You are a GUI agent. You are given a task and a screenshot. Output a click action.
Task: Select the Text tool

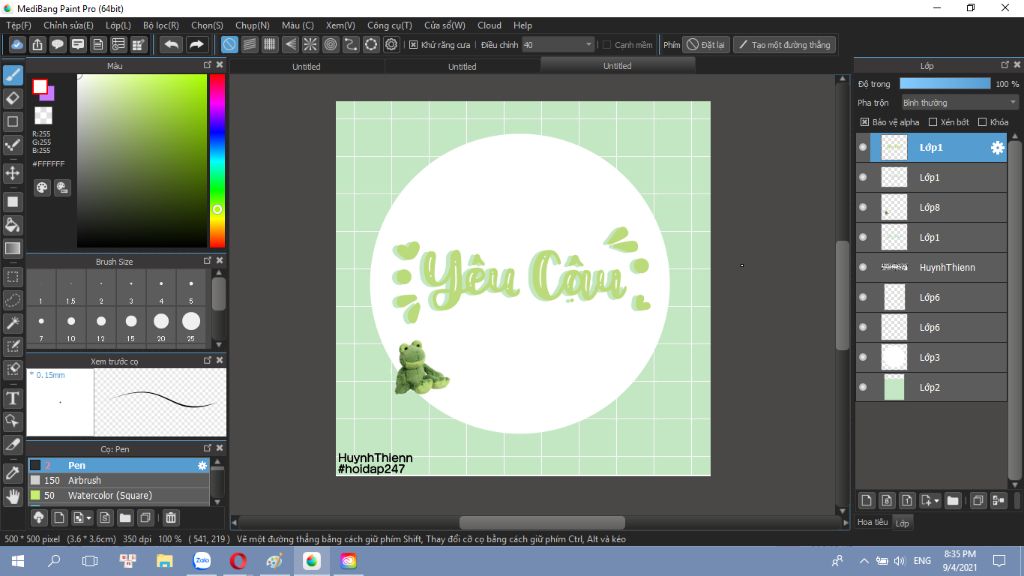(12, 398)
